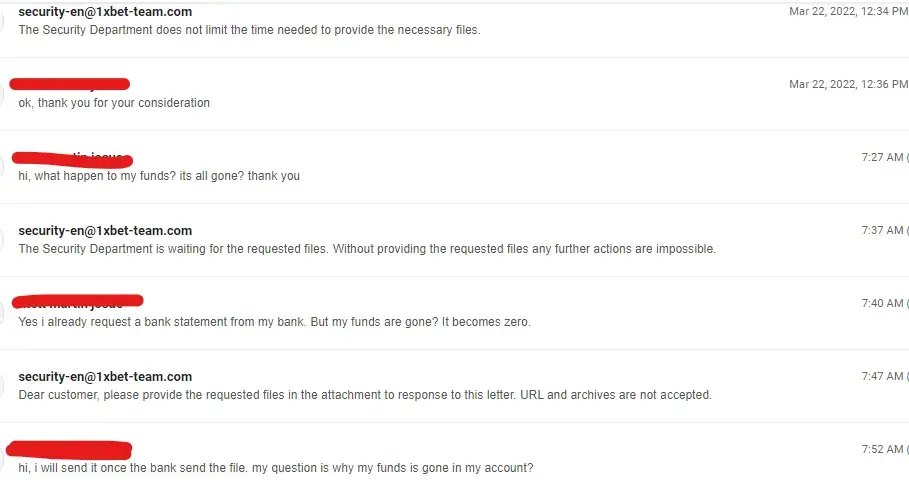Image resolution: width=909 pixels, height=491 pixels.
Task: Click redacted sender name above "what happen to my funds"
Action: pos(73,158)
